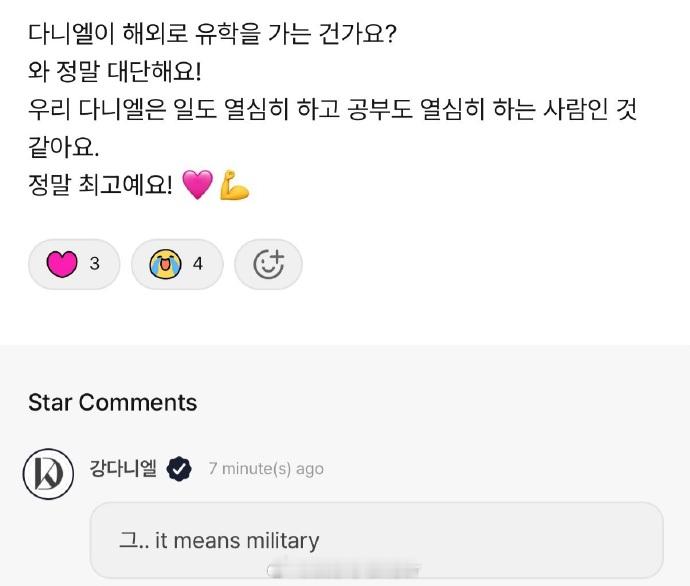Viewport: 690px width, 586px height.
Task: Select the Star Comments section heading
Action: pos(112,402)
